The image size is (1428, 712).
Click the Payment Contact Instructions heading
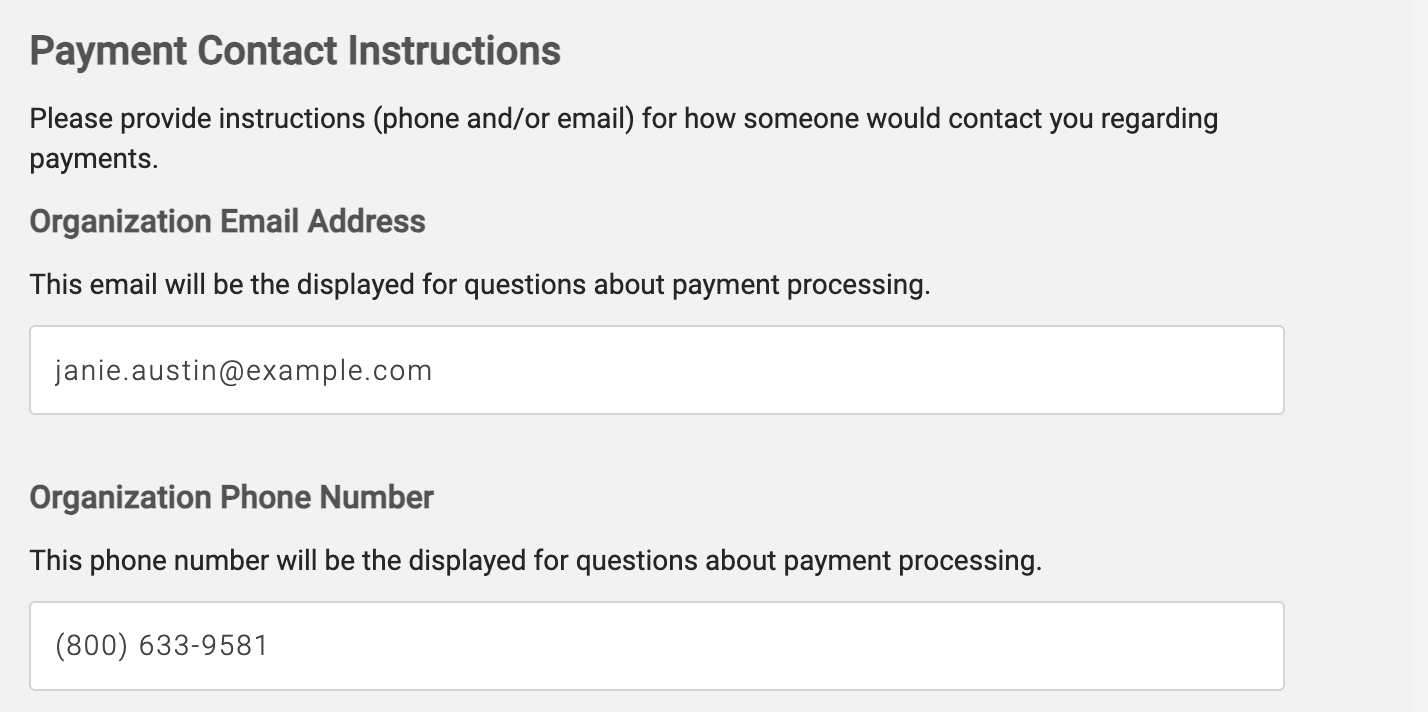[295, 51]
